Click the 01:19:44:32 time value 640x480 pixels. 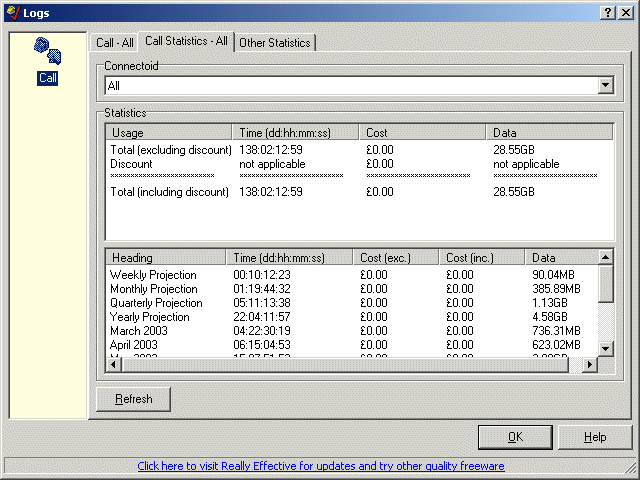262,289
